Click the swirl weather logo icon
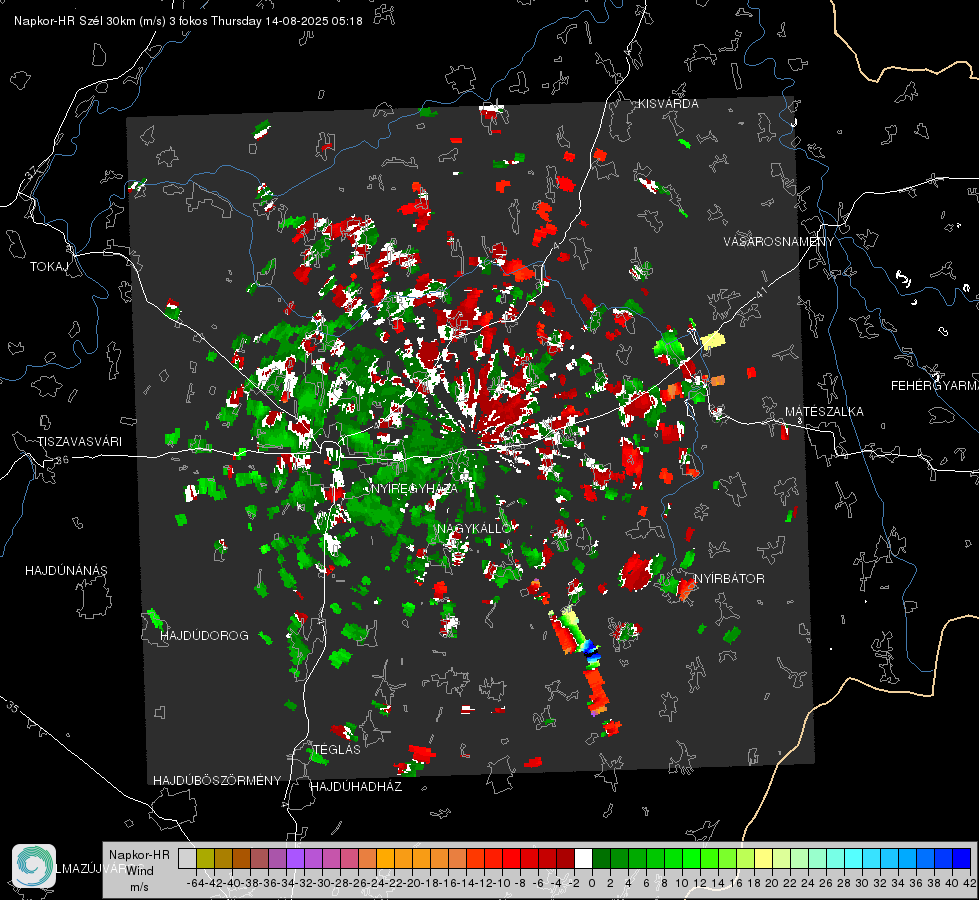Image resolution: width=979 pixels, height=900 pixels. point(34,866)
